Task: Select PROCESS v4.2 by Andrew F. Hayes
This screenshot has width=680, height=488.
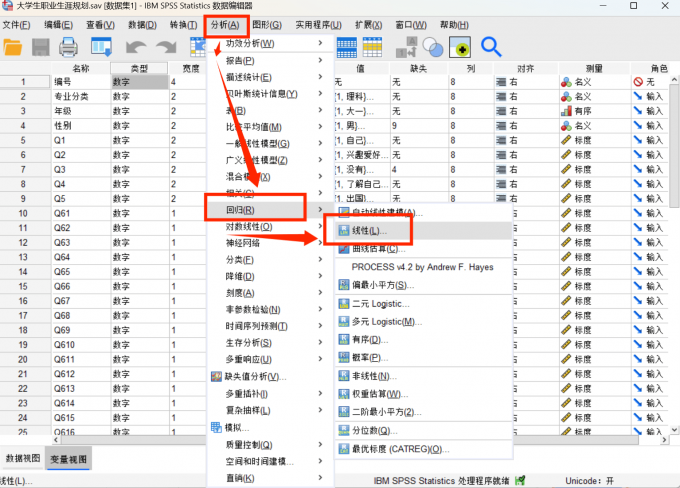Action: click(x=422, y=267)
